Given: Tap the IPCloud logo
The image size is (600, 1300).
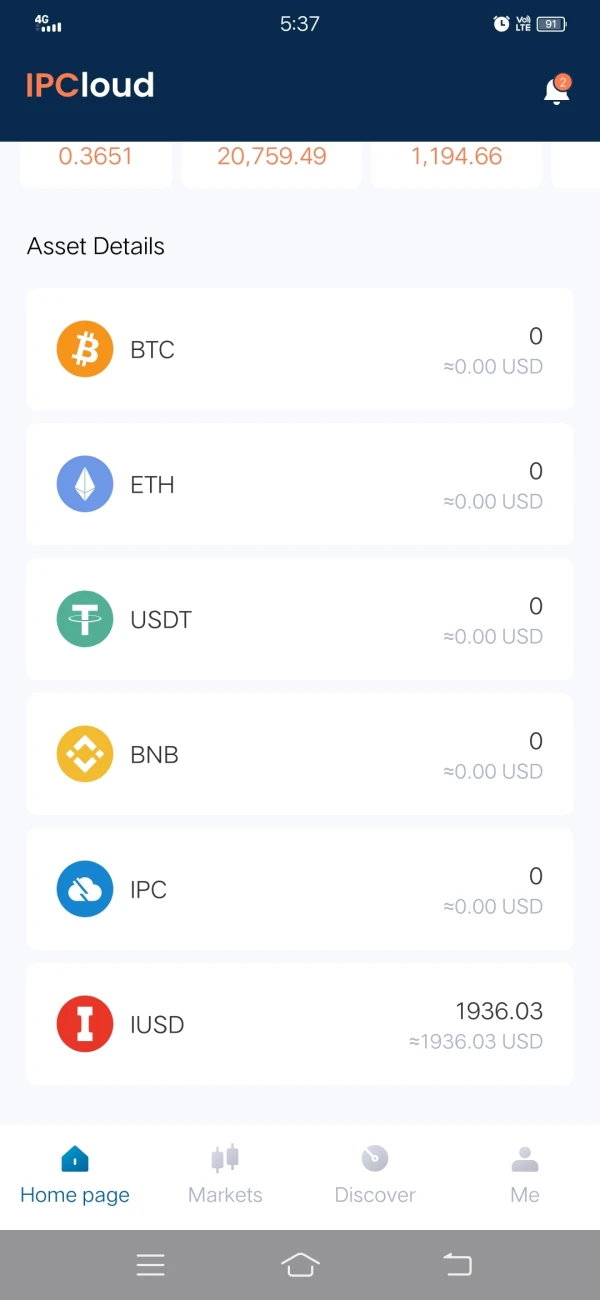Looking at the screenshot, I should (90, 86).
